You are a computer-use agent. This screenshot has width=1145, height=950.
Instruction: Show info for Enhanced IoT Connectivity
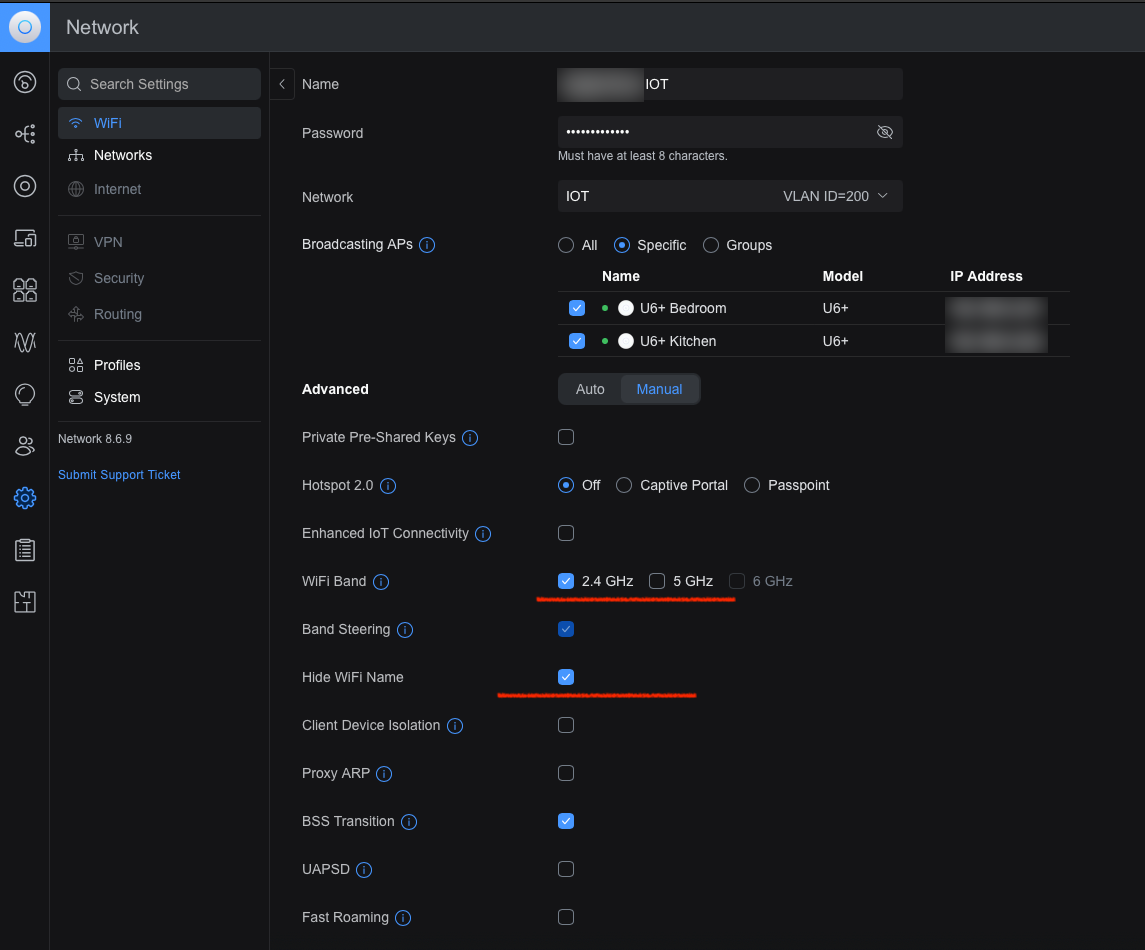coord(483,534)
